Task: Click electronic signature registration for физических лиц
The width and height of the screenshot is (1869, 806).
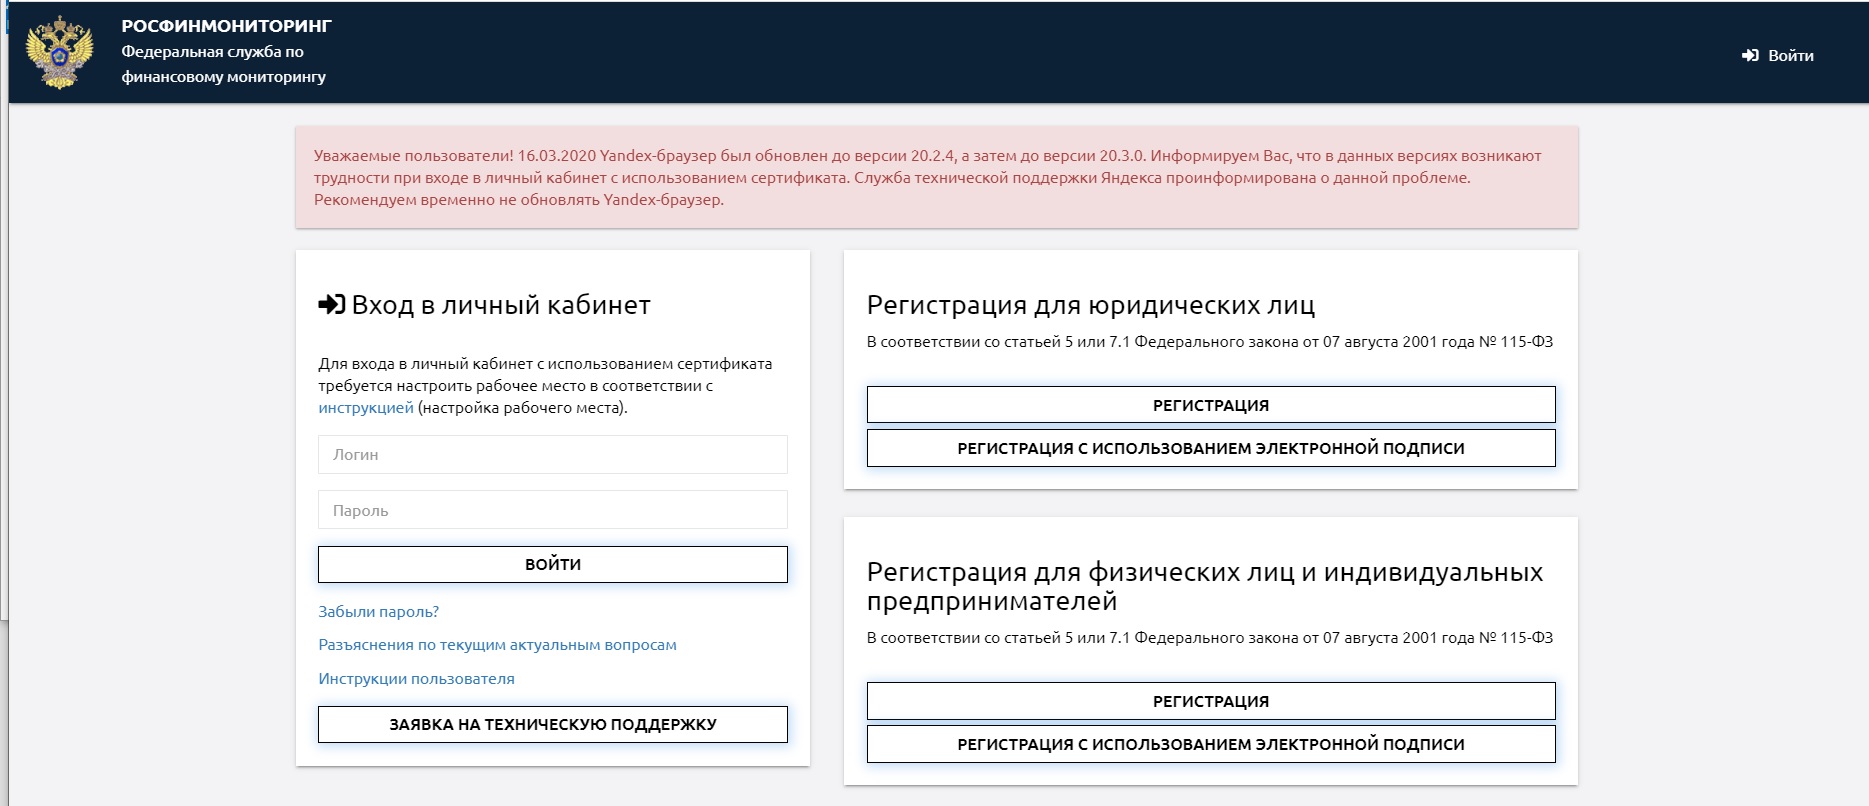Action: 1211,744
